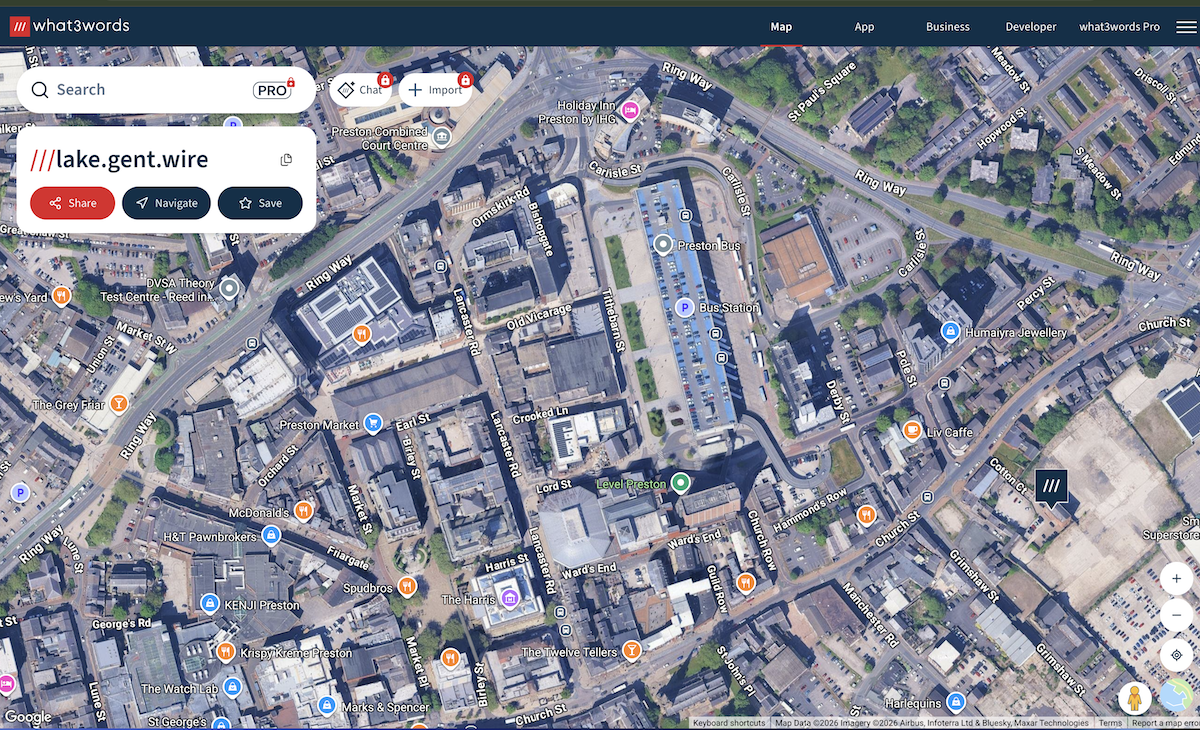
Task: Select the Street View pegman icon
Action: click(1133, 697)
